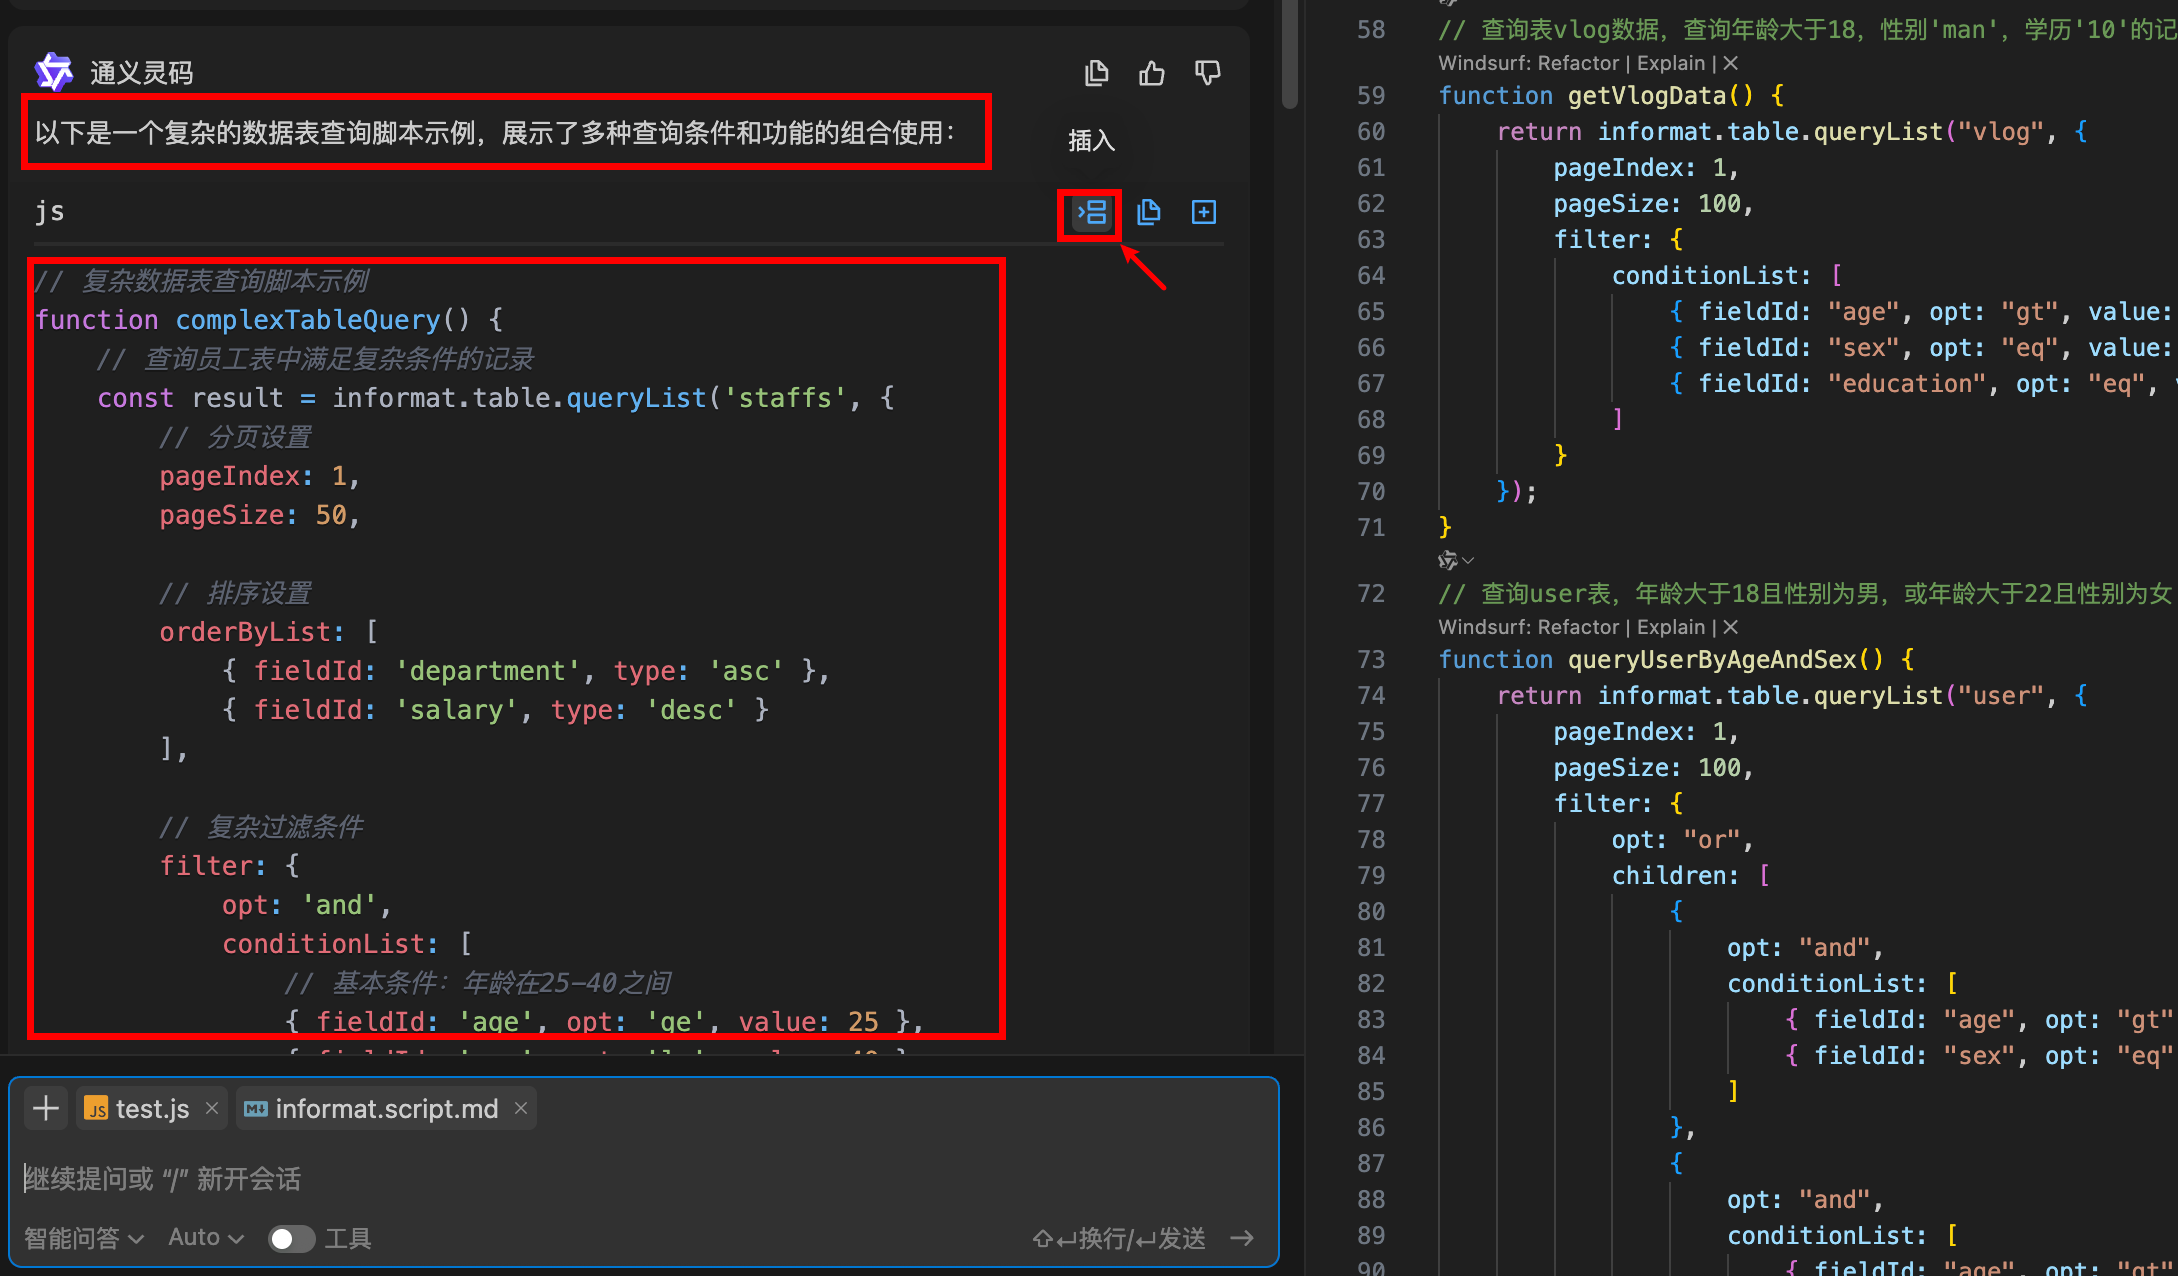Click Explain link above queryUserByAgeAndSex
The image size is (2178, 1276).
click(1670, 627)
